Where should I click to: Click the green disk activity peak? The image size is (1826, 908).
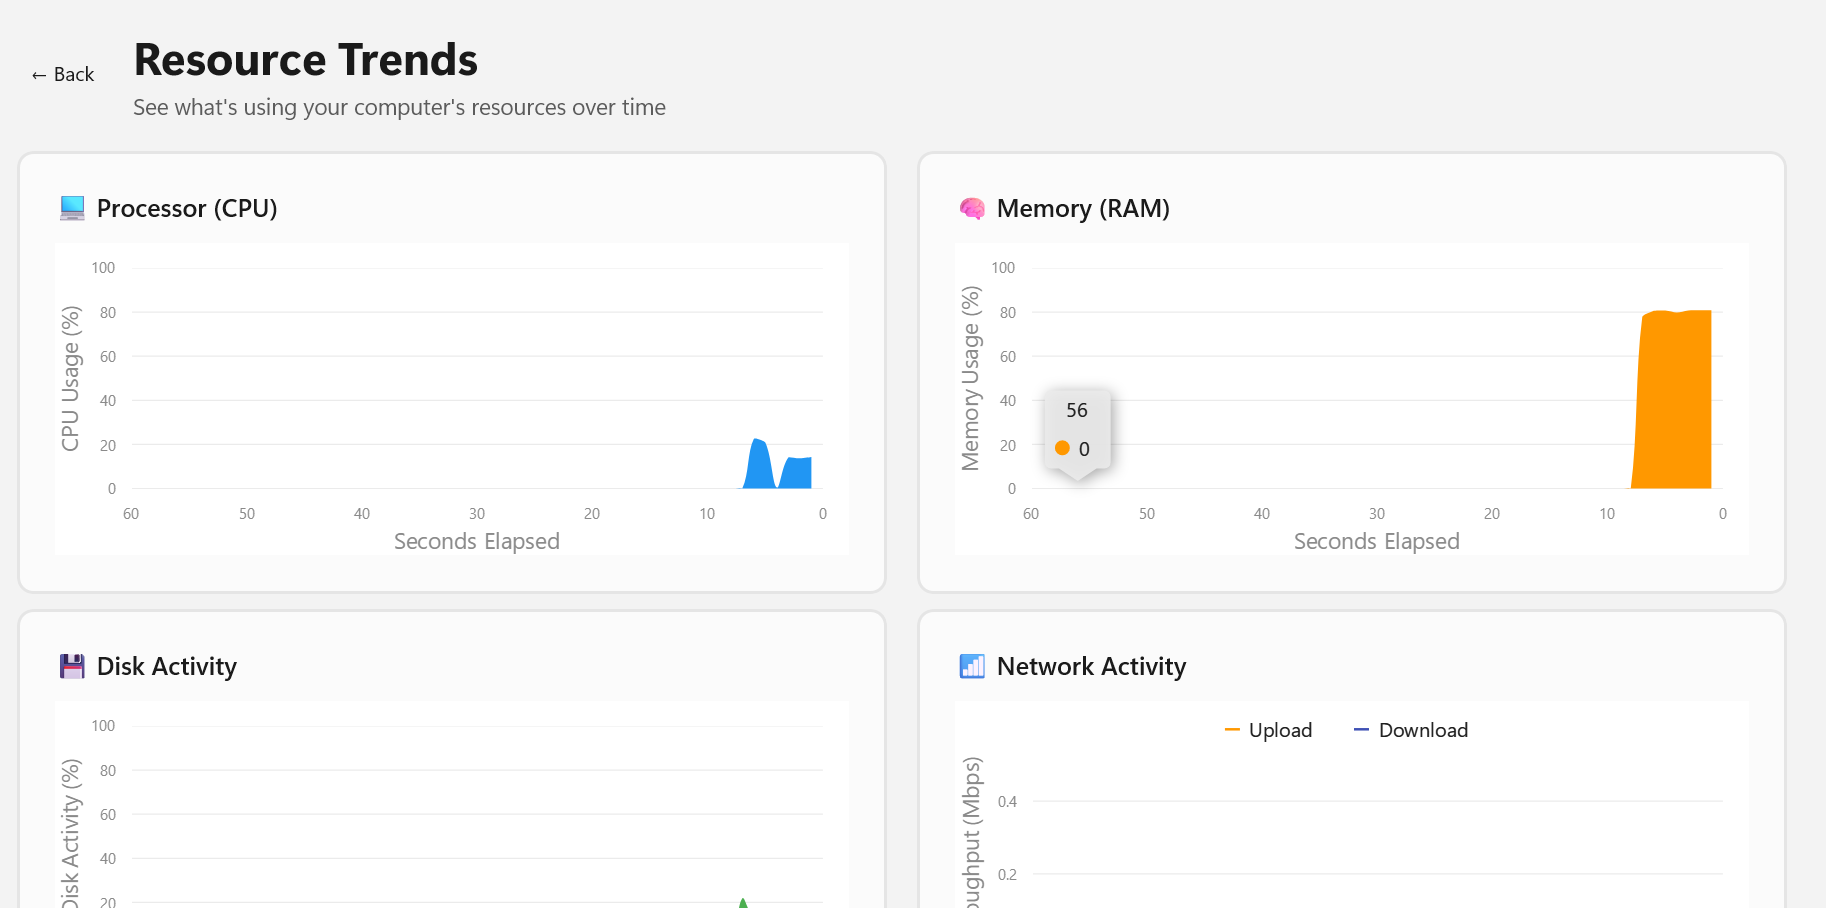click(x=743, y=903)
